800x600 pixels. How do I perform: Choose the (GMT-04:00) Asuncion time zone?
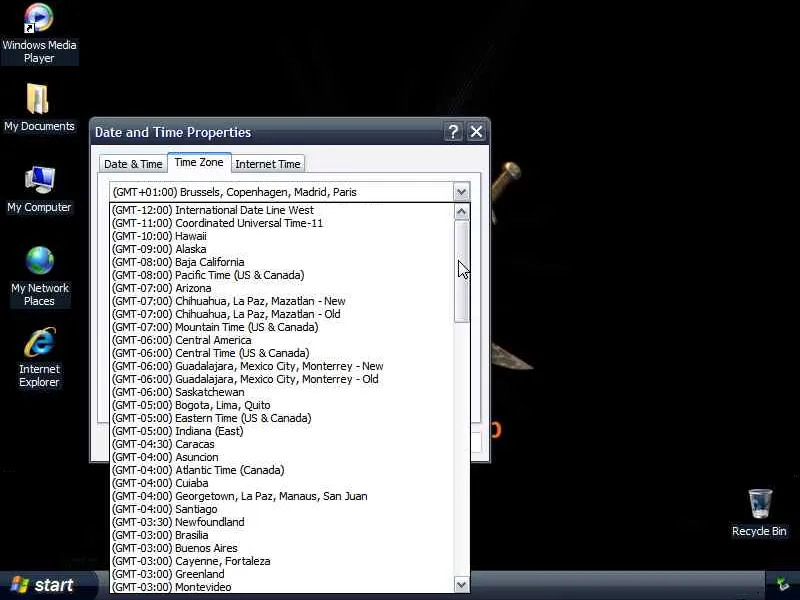pyautogui.click(x=282, y=457)
